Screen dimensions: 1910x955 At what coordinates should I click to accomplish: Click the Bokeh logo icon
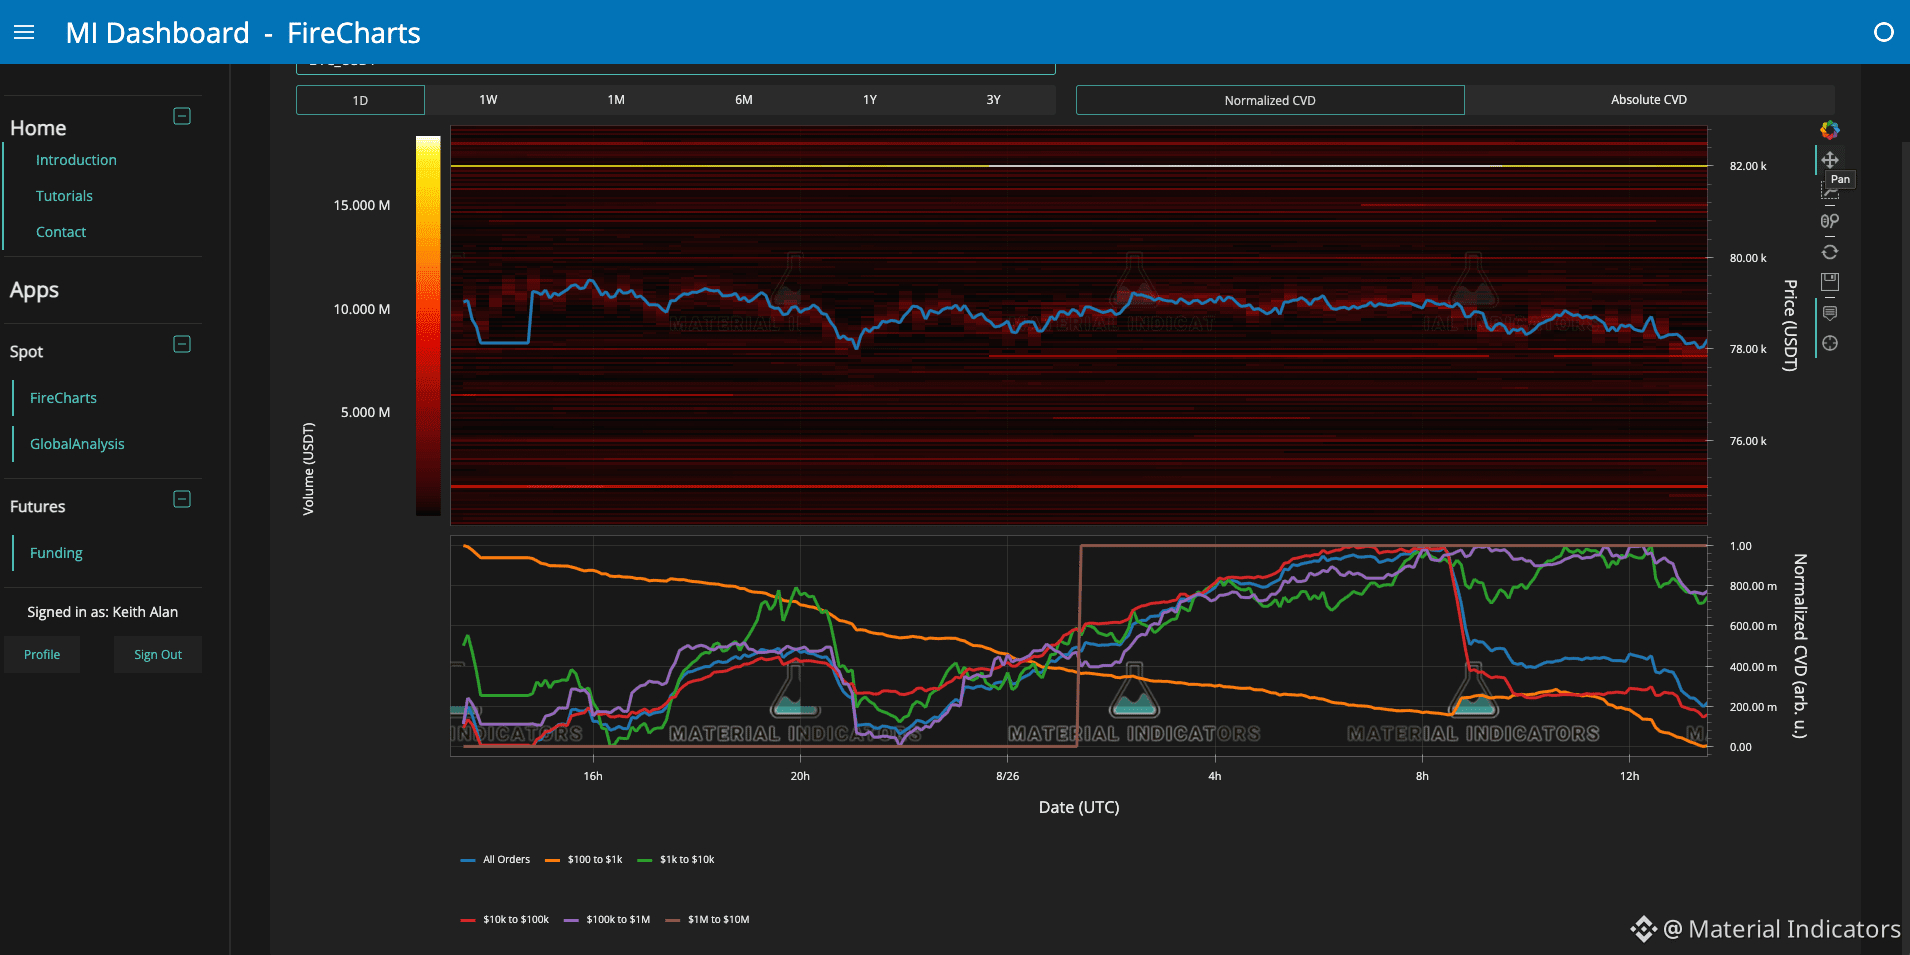[x=1830, y=130]
